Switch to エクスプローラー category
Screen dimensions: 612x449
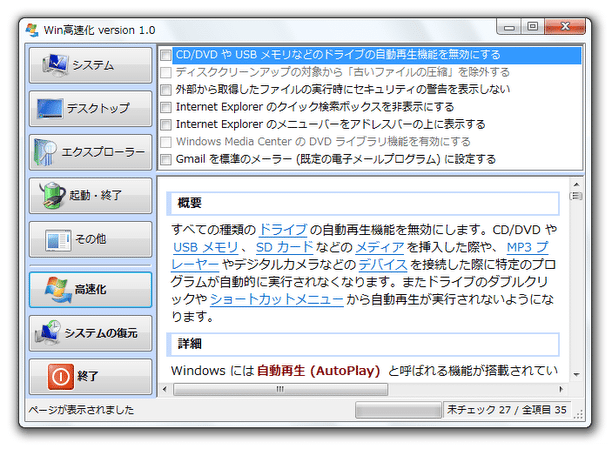[x=91, y=152]
